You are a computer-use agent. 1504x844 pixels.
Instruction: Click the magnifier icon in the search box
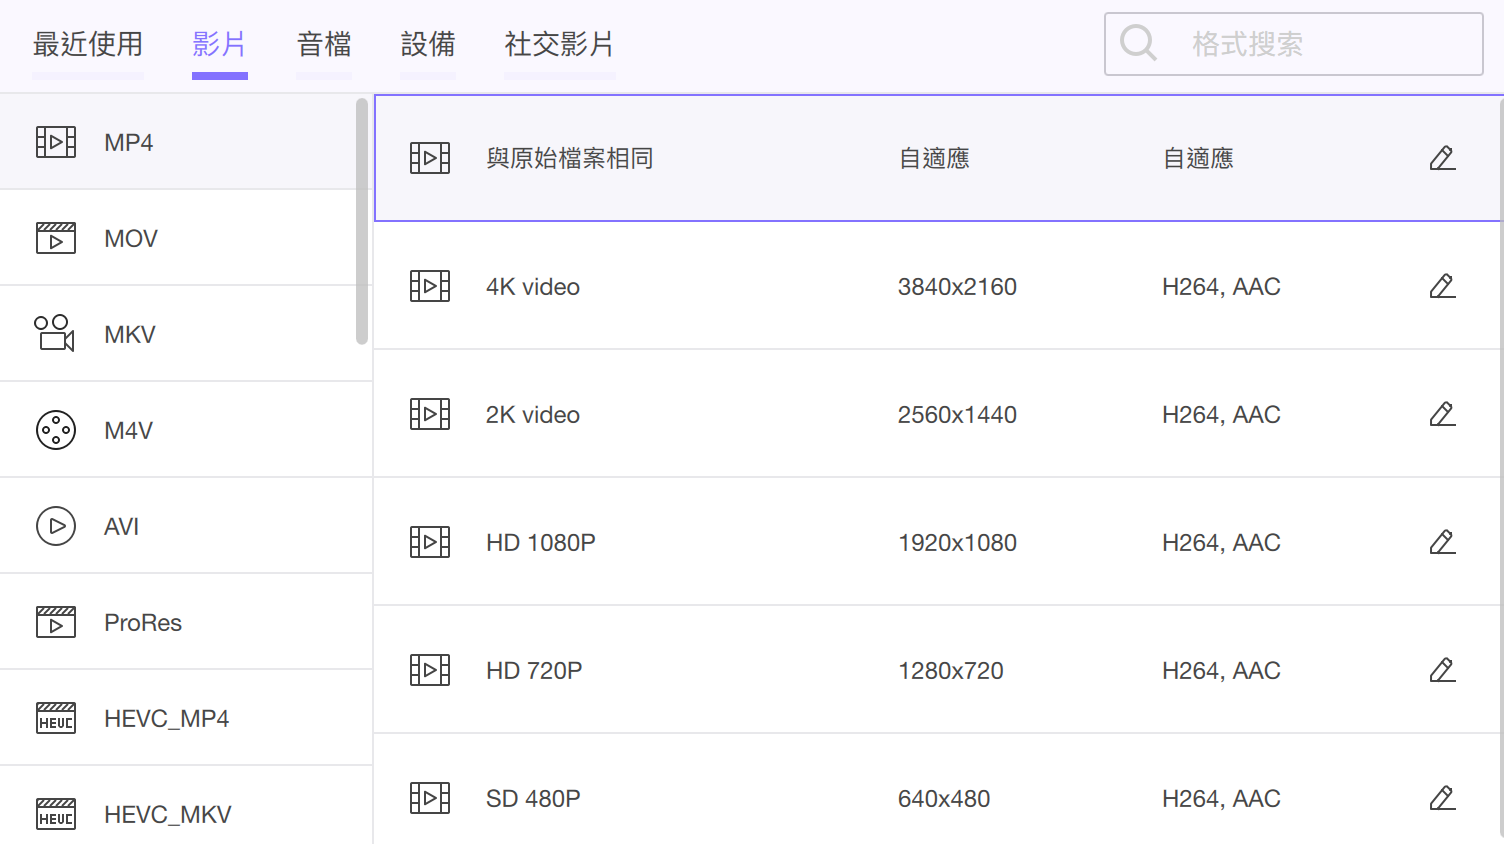click(1139, 43)
